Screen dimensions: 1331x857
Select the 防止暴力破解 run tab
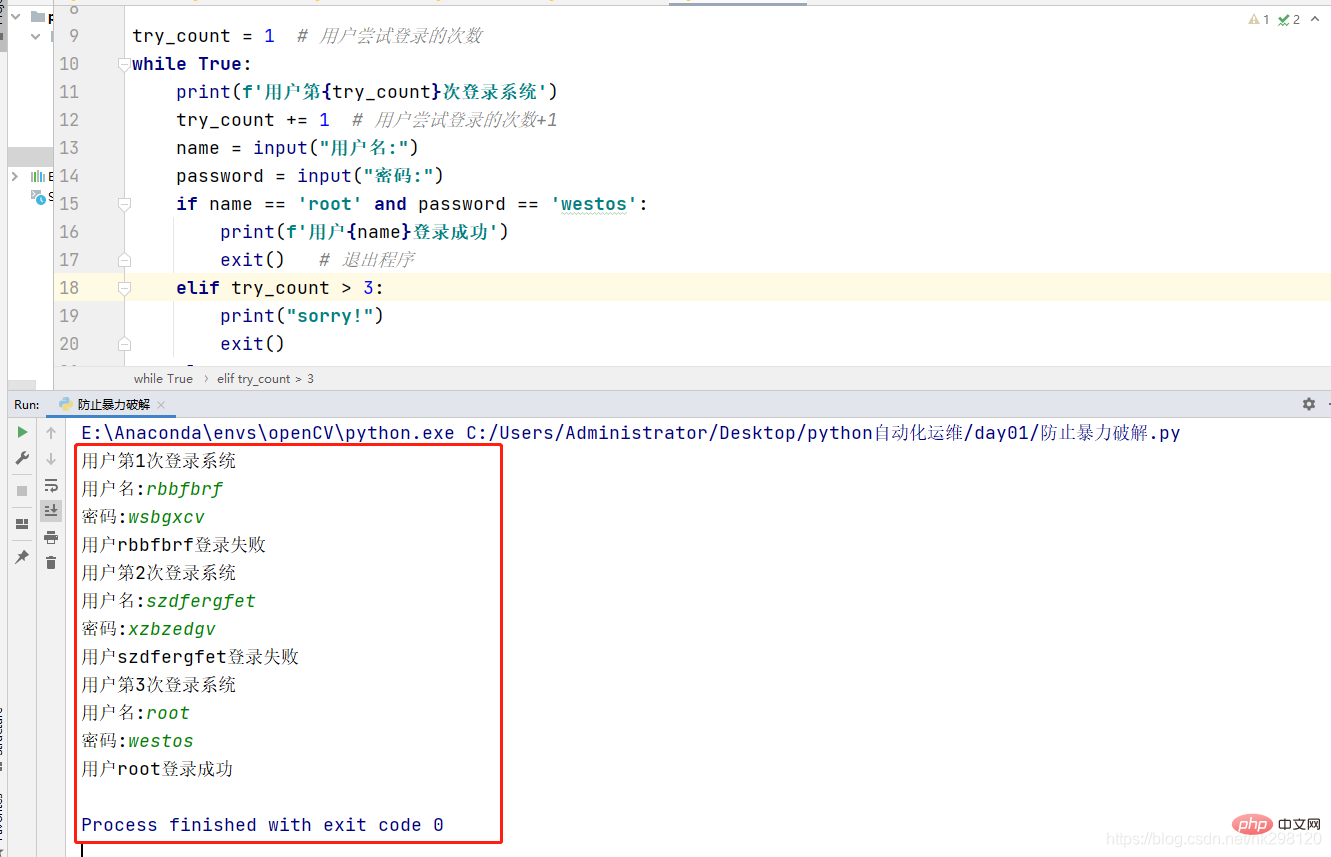113,405
